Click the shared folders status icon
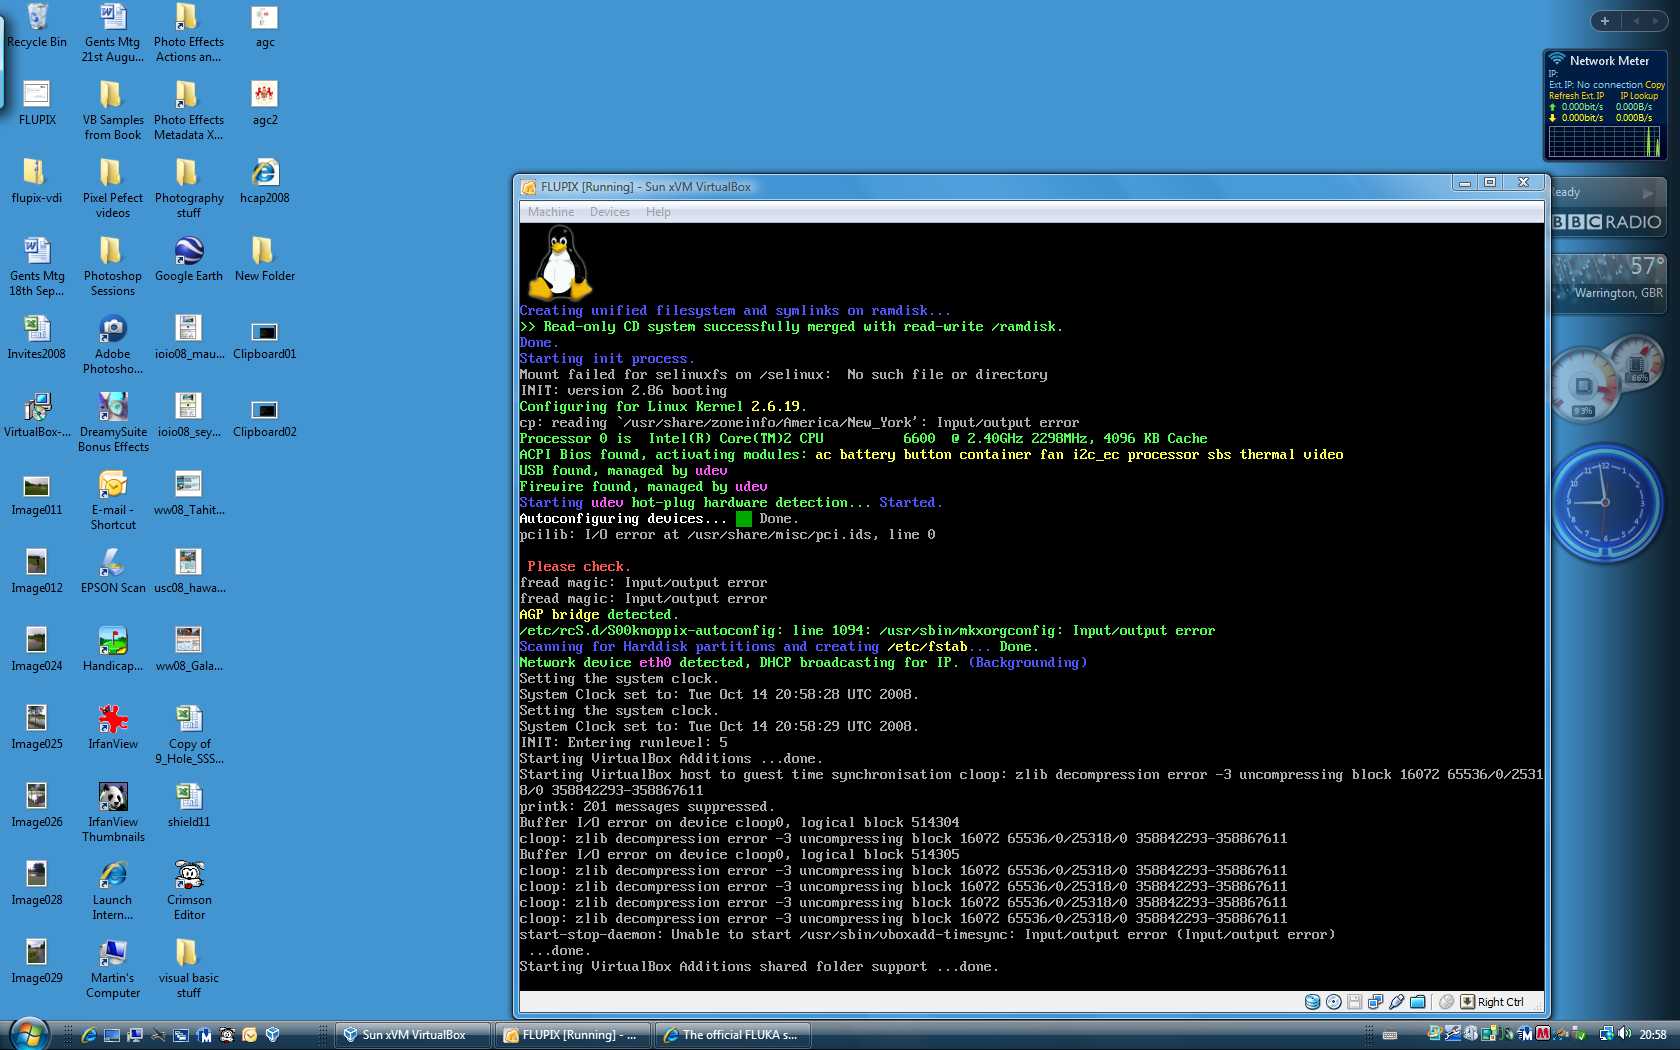This screenshot has width=1680, height=1050. (1417, 1002)
